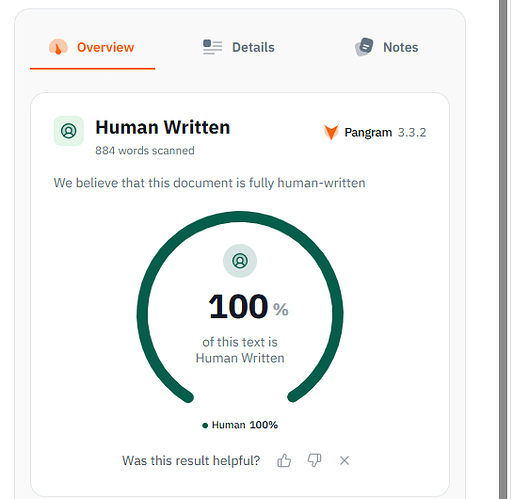Click the thumbs up feedback icon
The height and width of the screenshot is (499, 513).
[x=284, y=461]
